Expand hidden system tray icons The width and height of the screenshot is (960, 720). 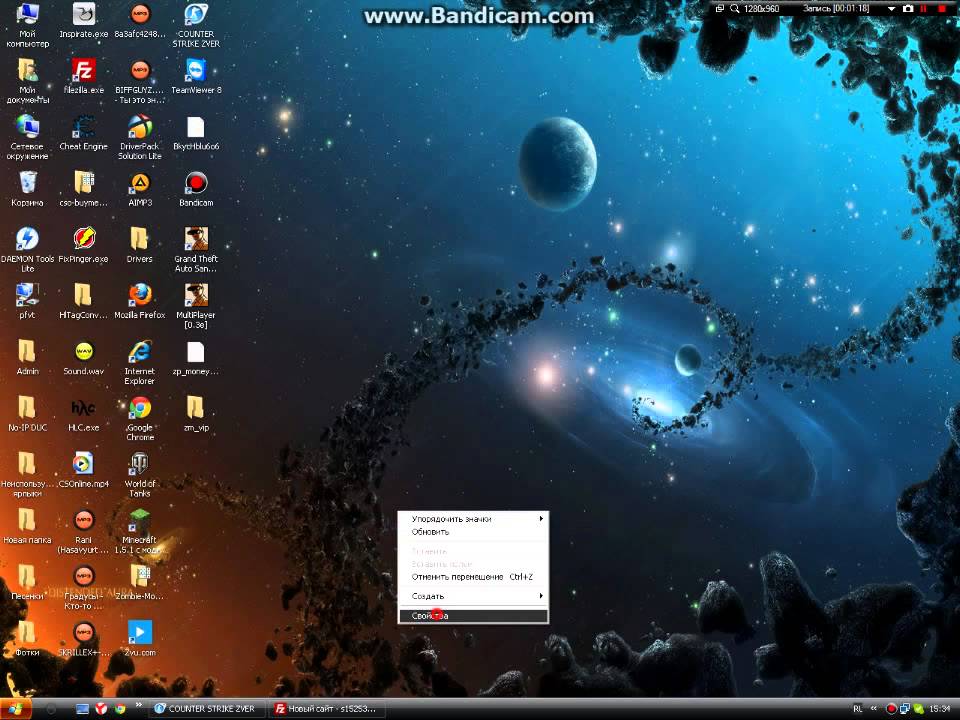(874, 709)
